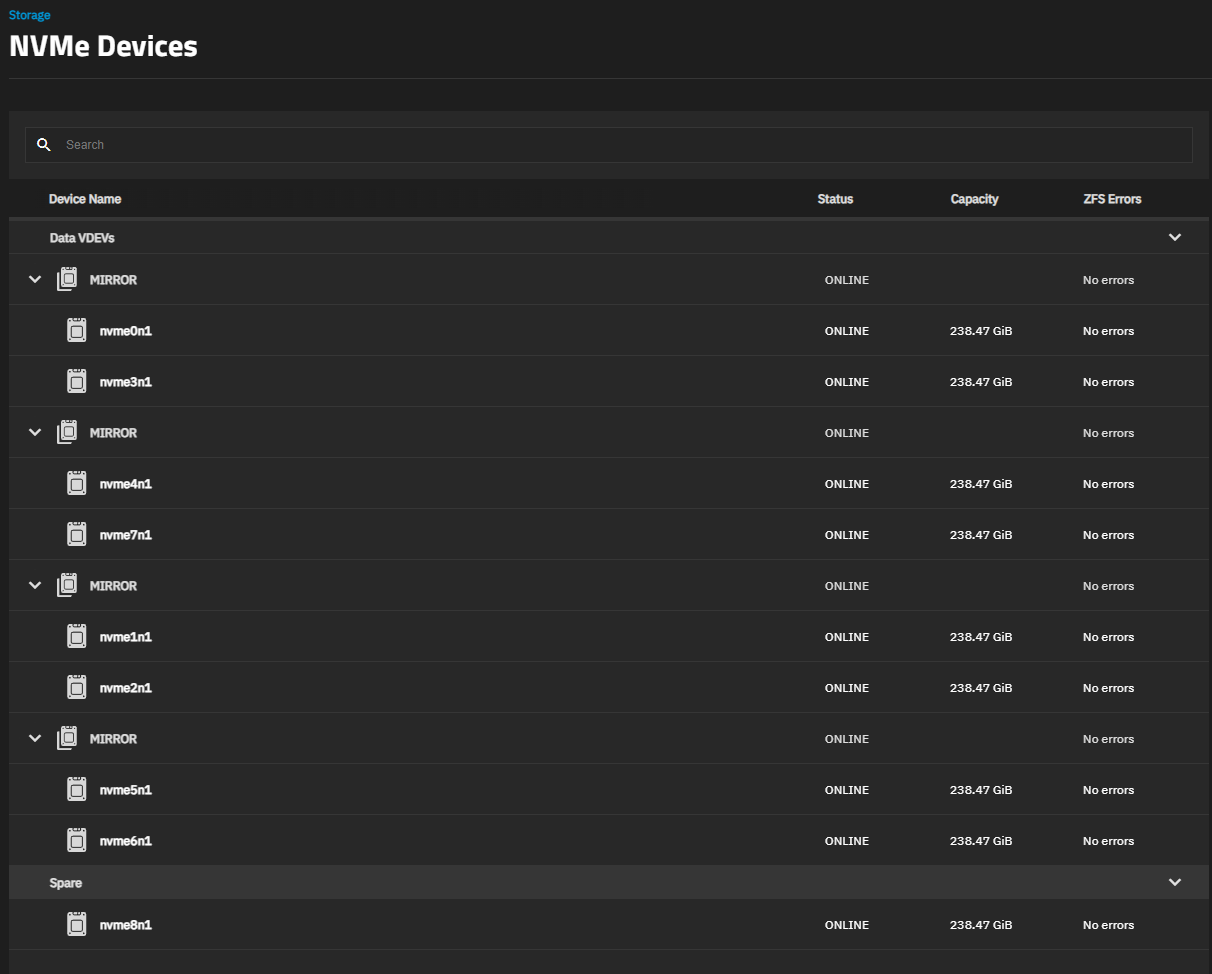1212x974 pixels.
Task: Click the disk icon beside nvme2n1
Action: [x=77, y=687]
